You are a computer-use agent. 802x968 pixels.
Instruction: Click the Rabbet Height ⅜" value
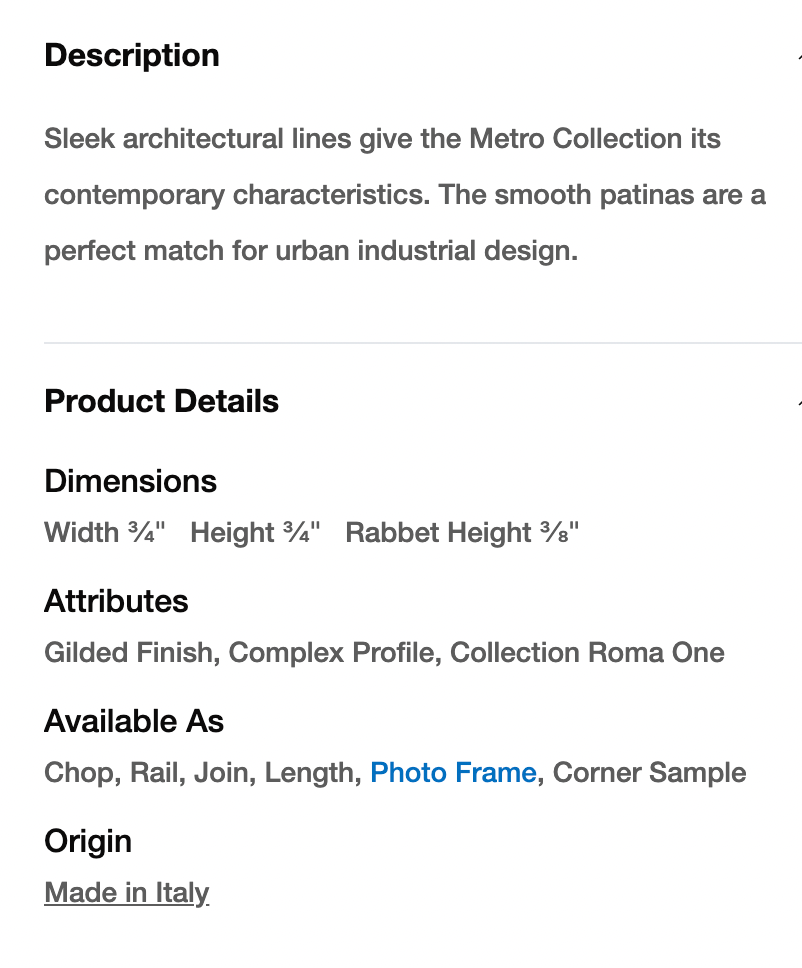pos(462,533)
